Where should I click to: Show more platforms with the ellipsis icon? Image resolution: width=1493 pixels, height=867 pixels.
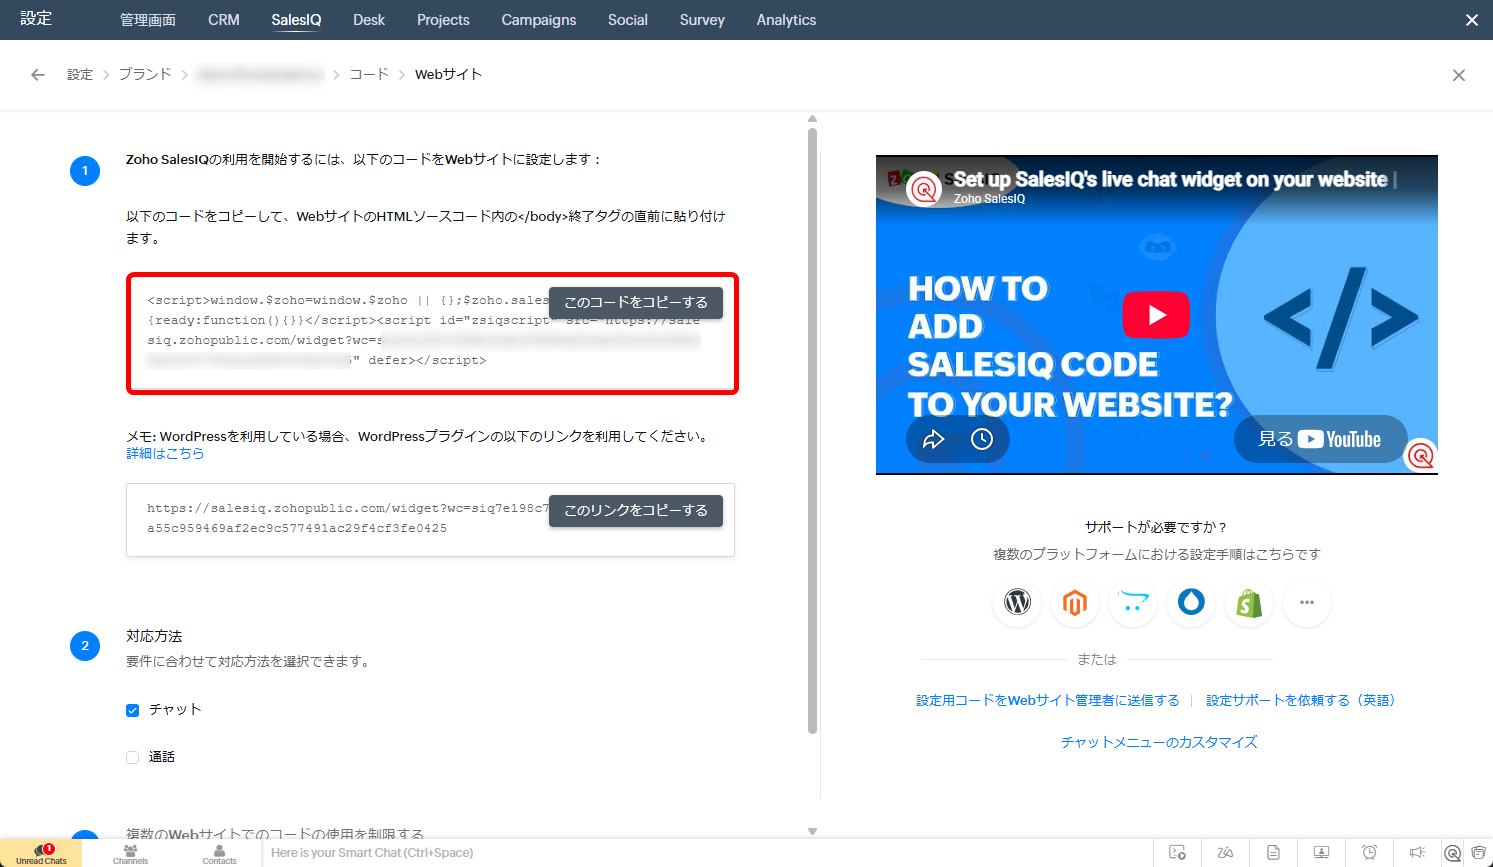(x=1307, y=603)
